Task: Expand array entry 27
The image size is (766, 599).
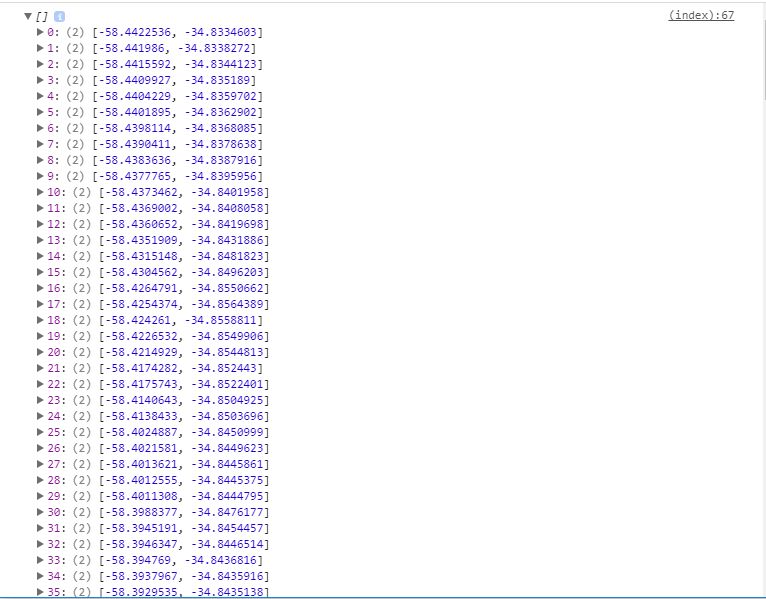Action: pyautogui.click(x=40, y=464)
